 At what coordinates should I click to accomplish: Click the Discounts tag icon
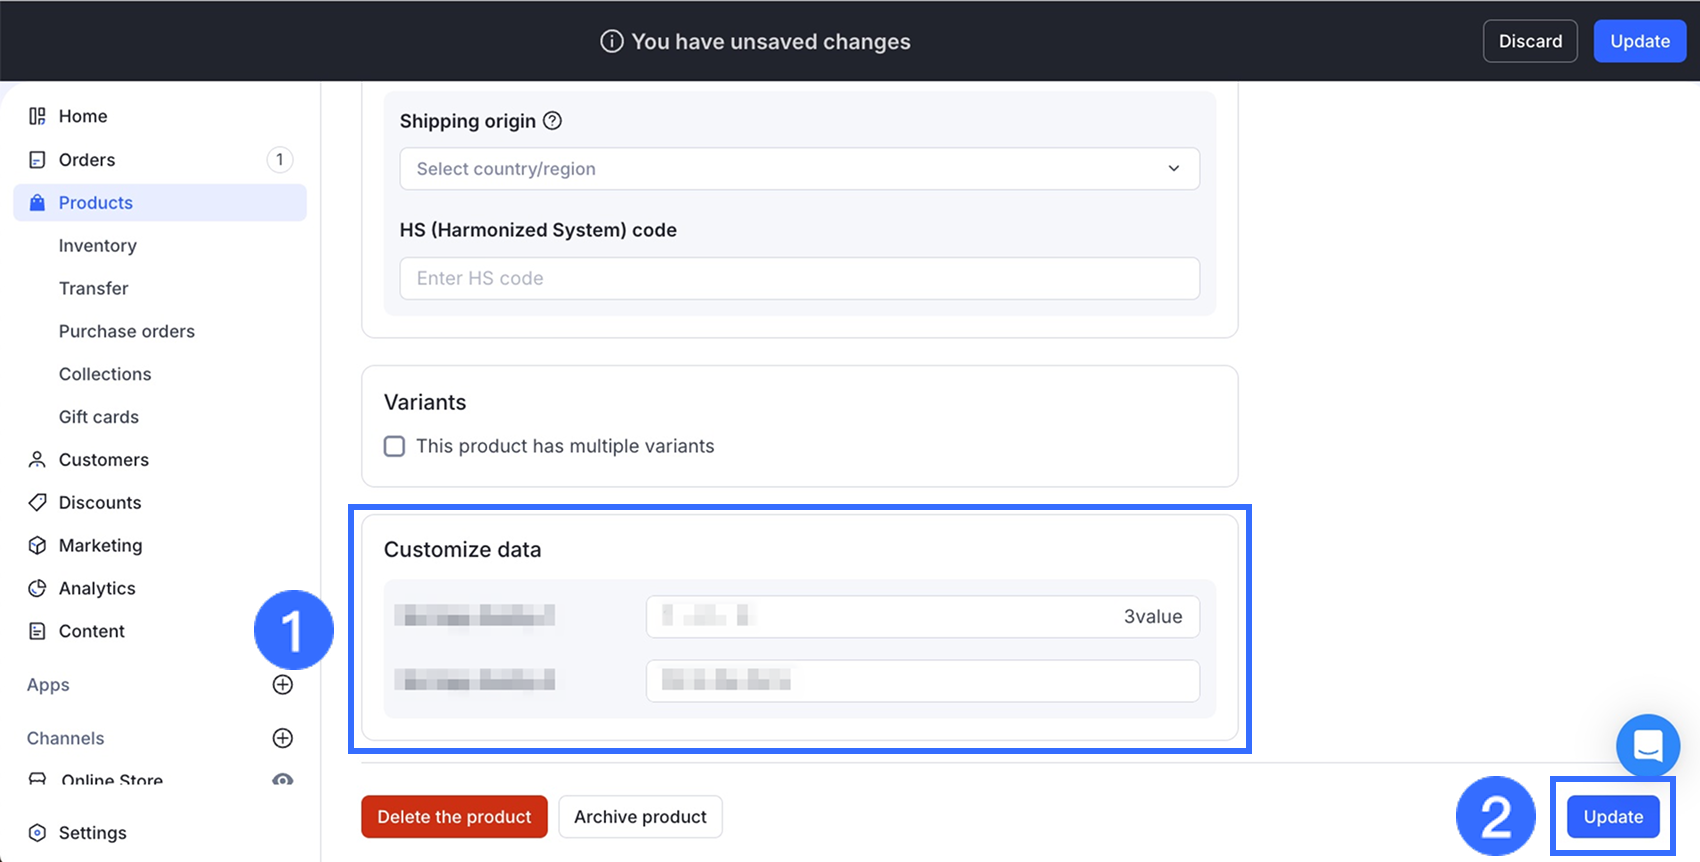[x=37, y=502]
